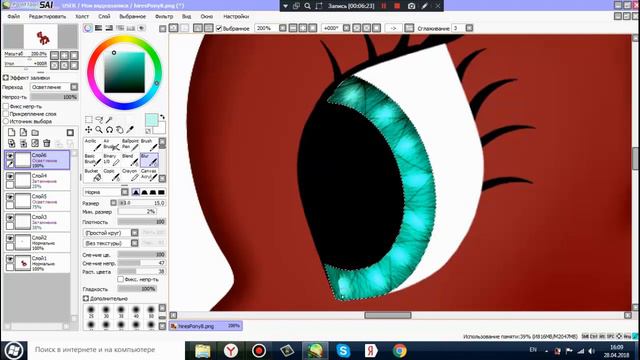This screenshot has height=360, width=640.
Task: Expand the Эффект заливки section
Action: [x=6, y=78]
